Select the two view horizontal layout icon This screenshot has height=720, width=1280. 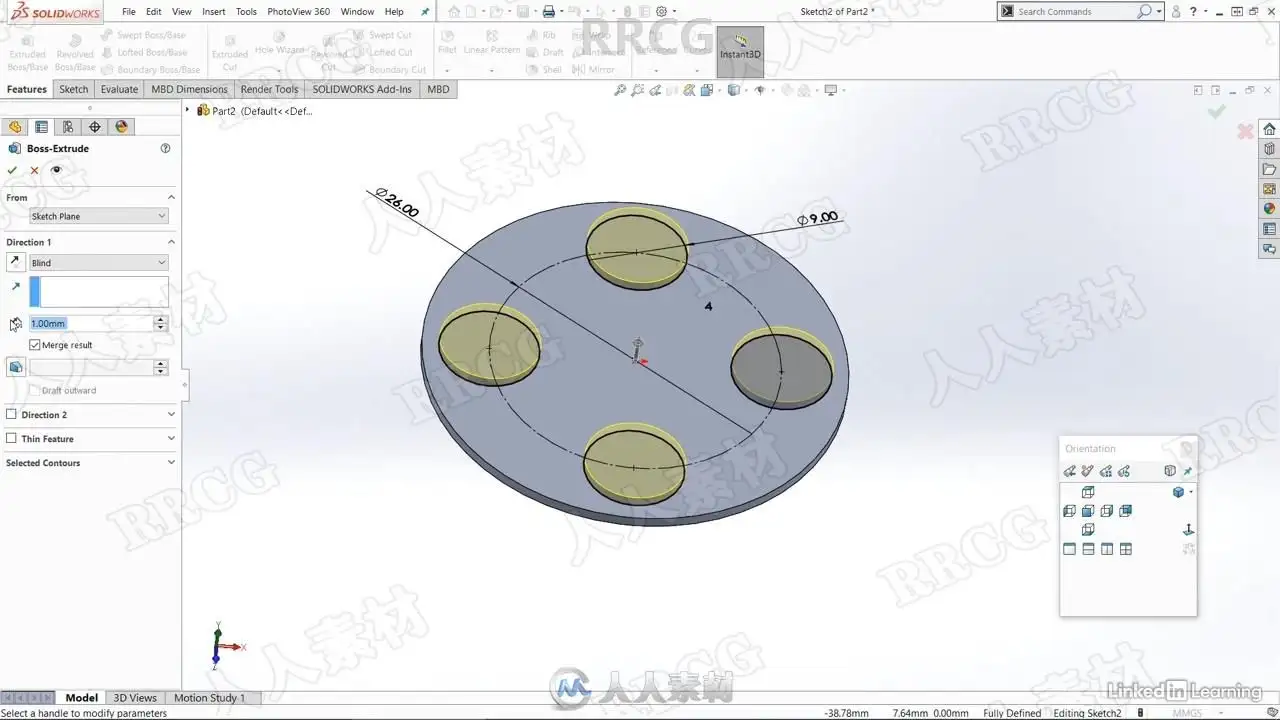tap(1088, 549)
